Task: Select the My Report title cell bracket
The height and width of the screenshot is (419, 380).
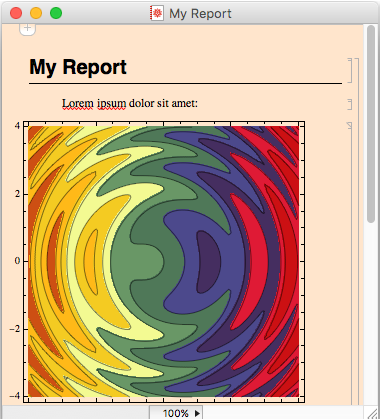Action: click(350, 70)
